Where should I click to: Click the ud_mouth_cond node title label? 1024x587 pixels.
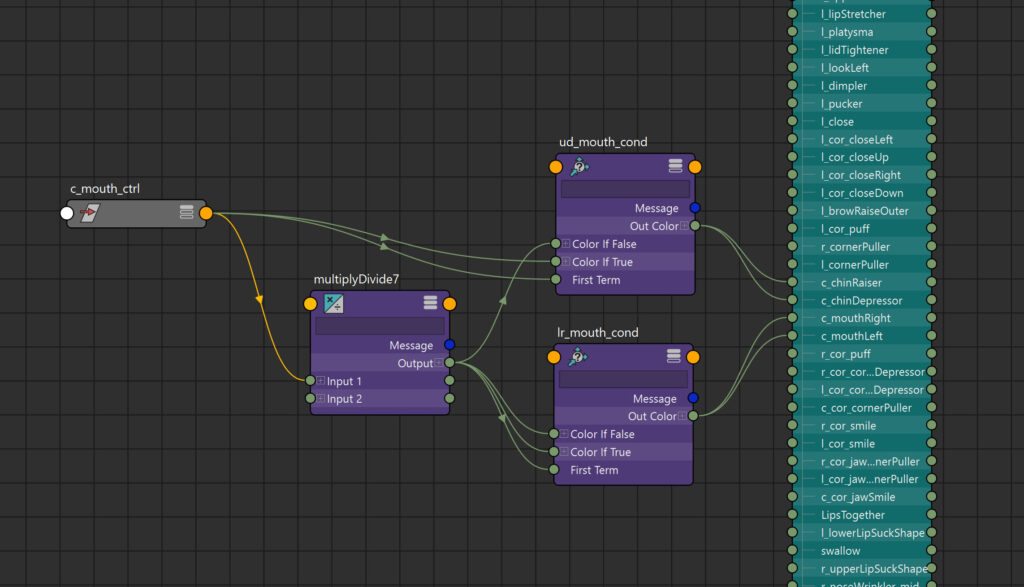(x=603, y=142)
